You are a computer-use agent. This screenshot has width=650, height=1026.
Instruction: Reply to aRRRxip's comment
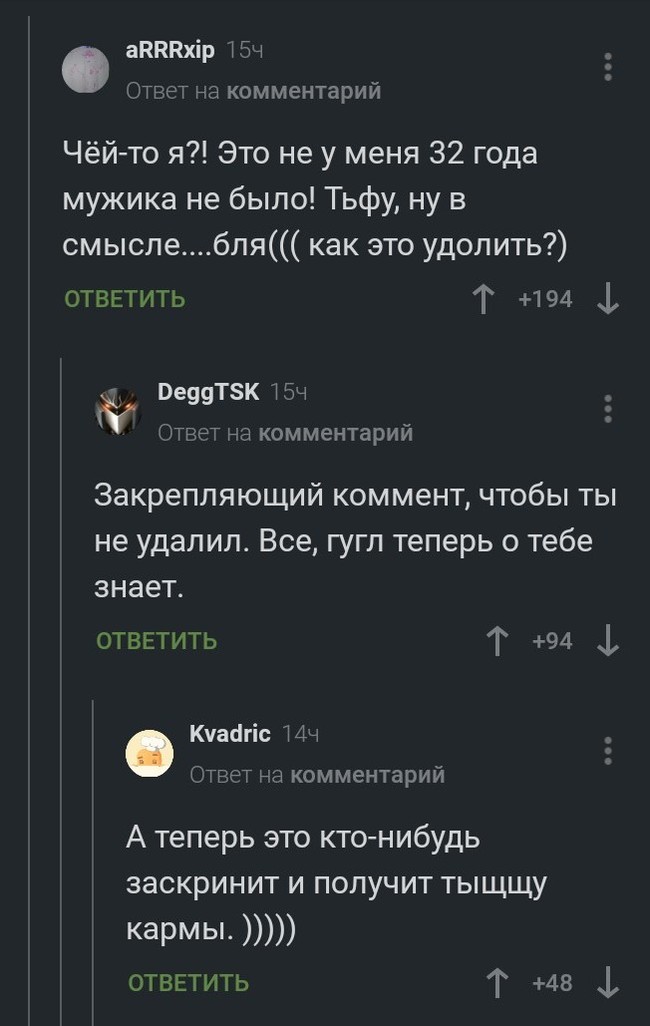(x=124, y=298)
